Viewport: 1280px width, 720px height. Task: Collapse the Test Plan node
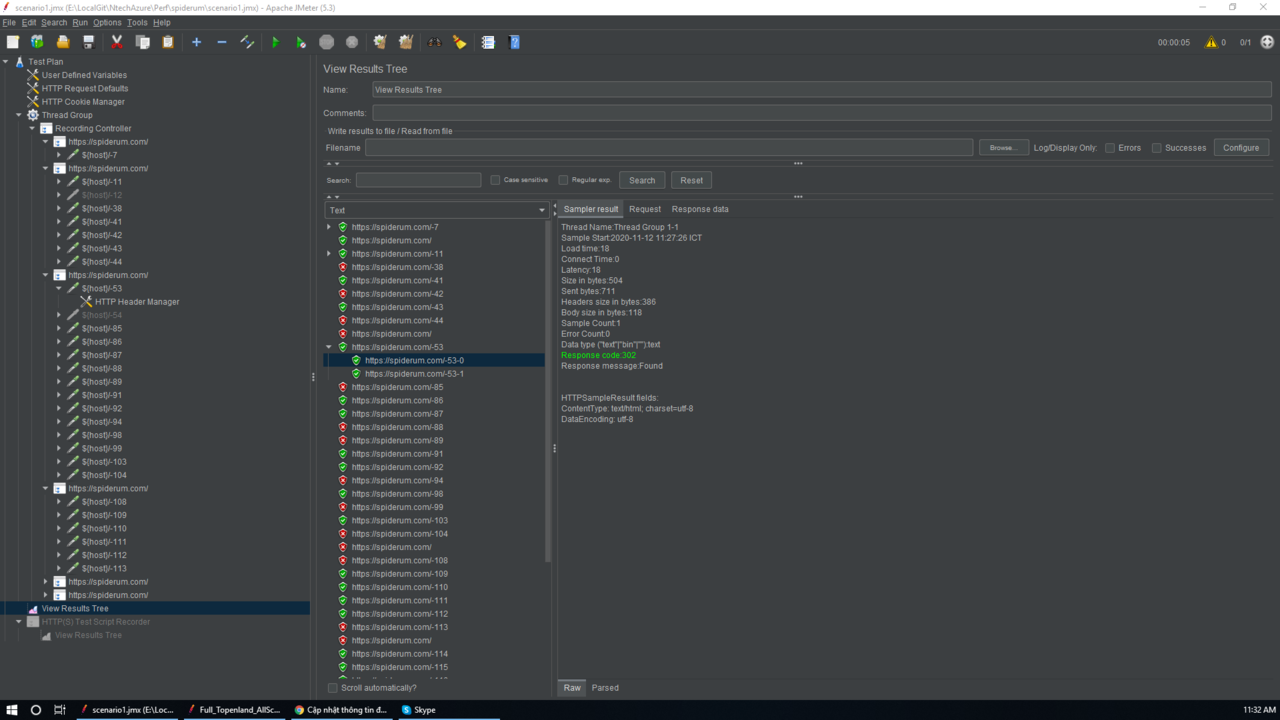coord(6,62)
